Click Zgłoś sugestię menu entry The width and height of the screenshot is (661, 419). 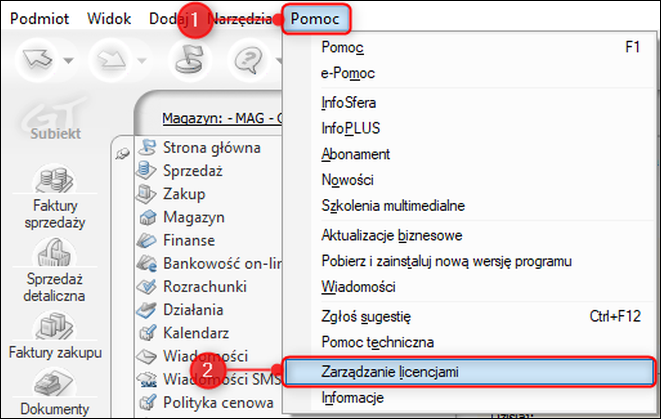366,316
